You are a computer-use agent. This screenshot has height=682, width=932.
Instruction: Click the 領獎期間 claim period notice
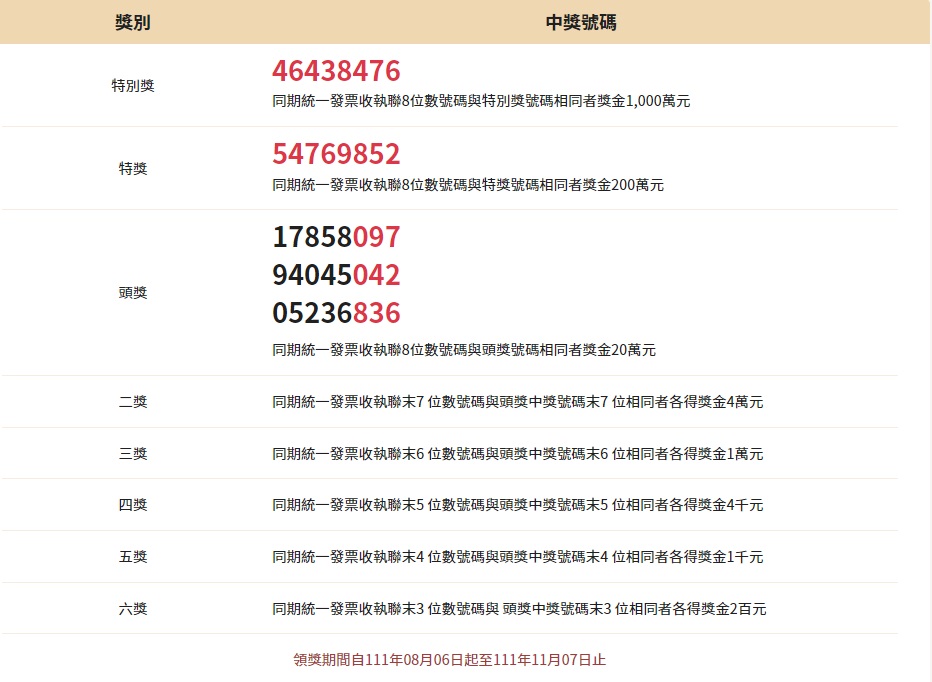pyautogui.click(x=449, y=660)
